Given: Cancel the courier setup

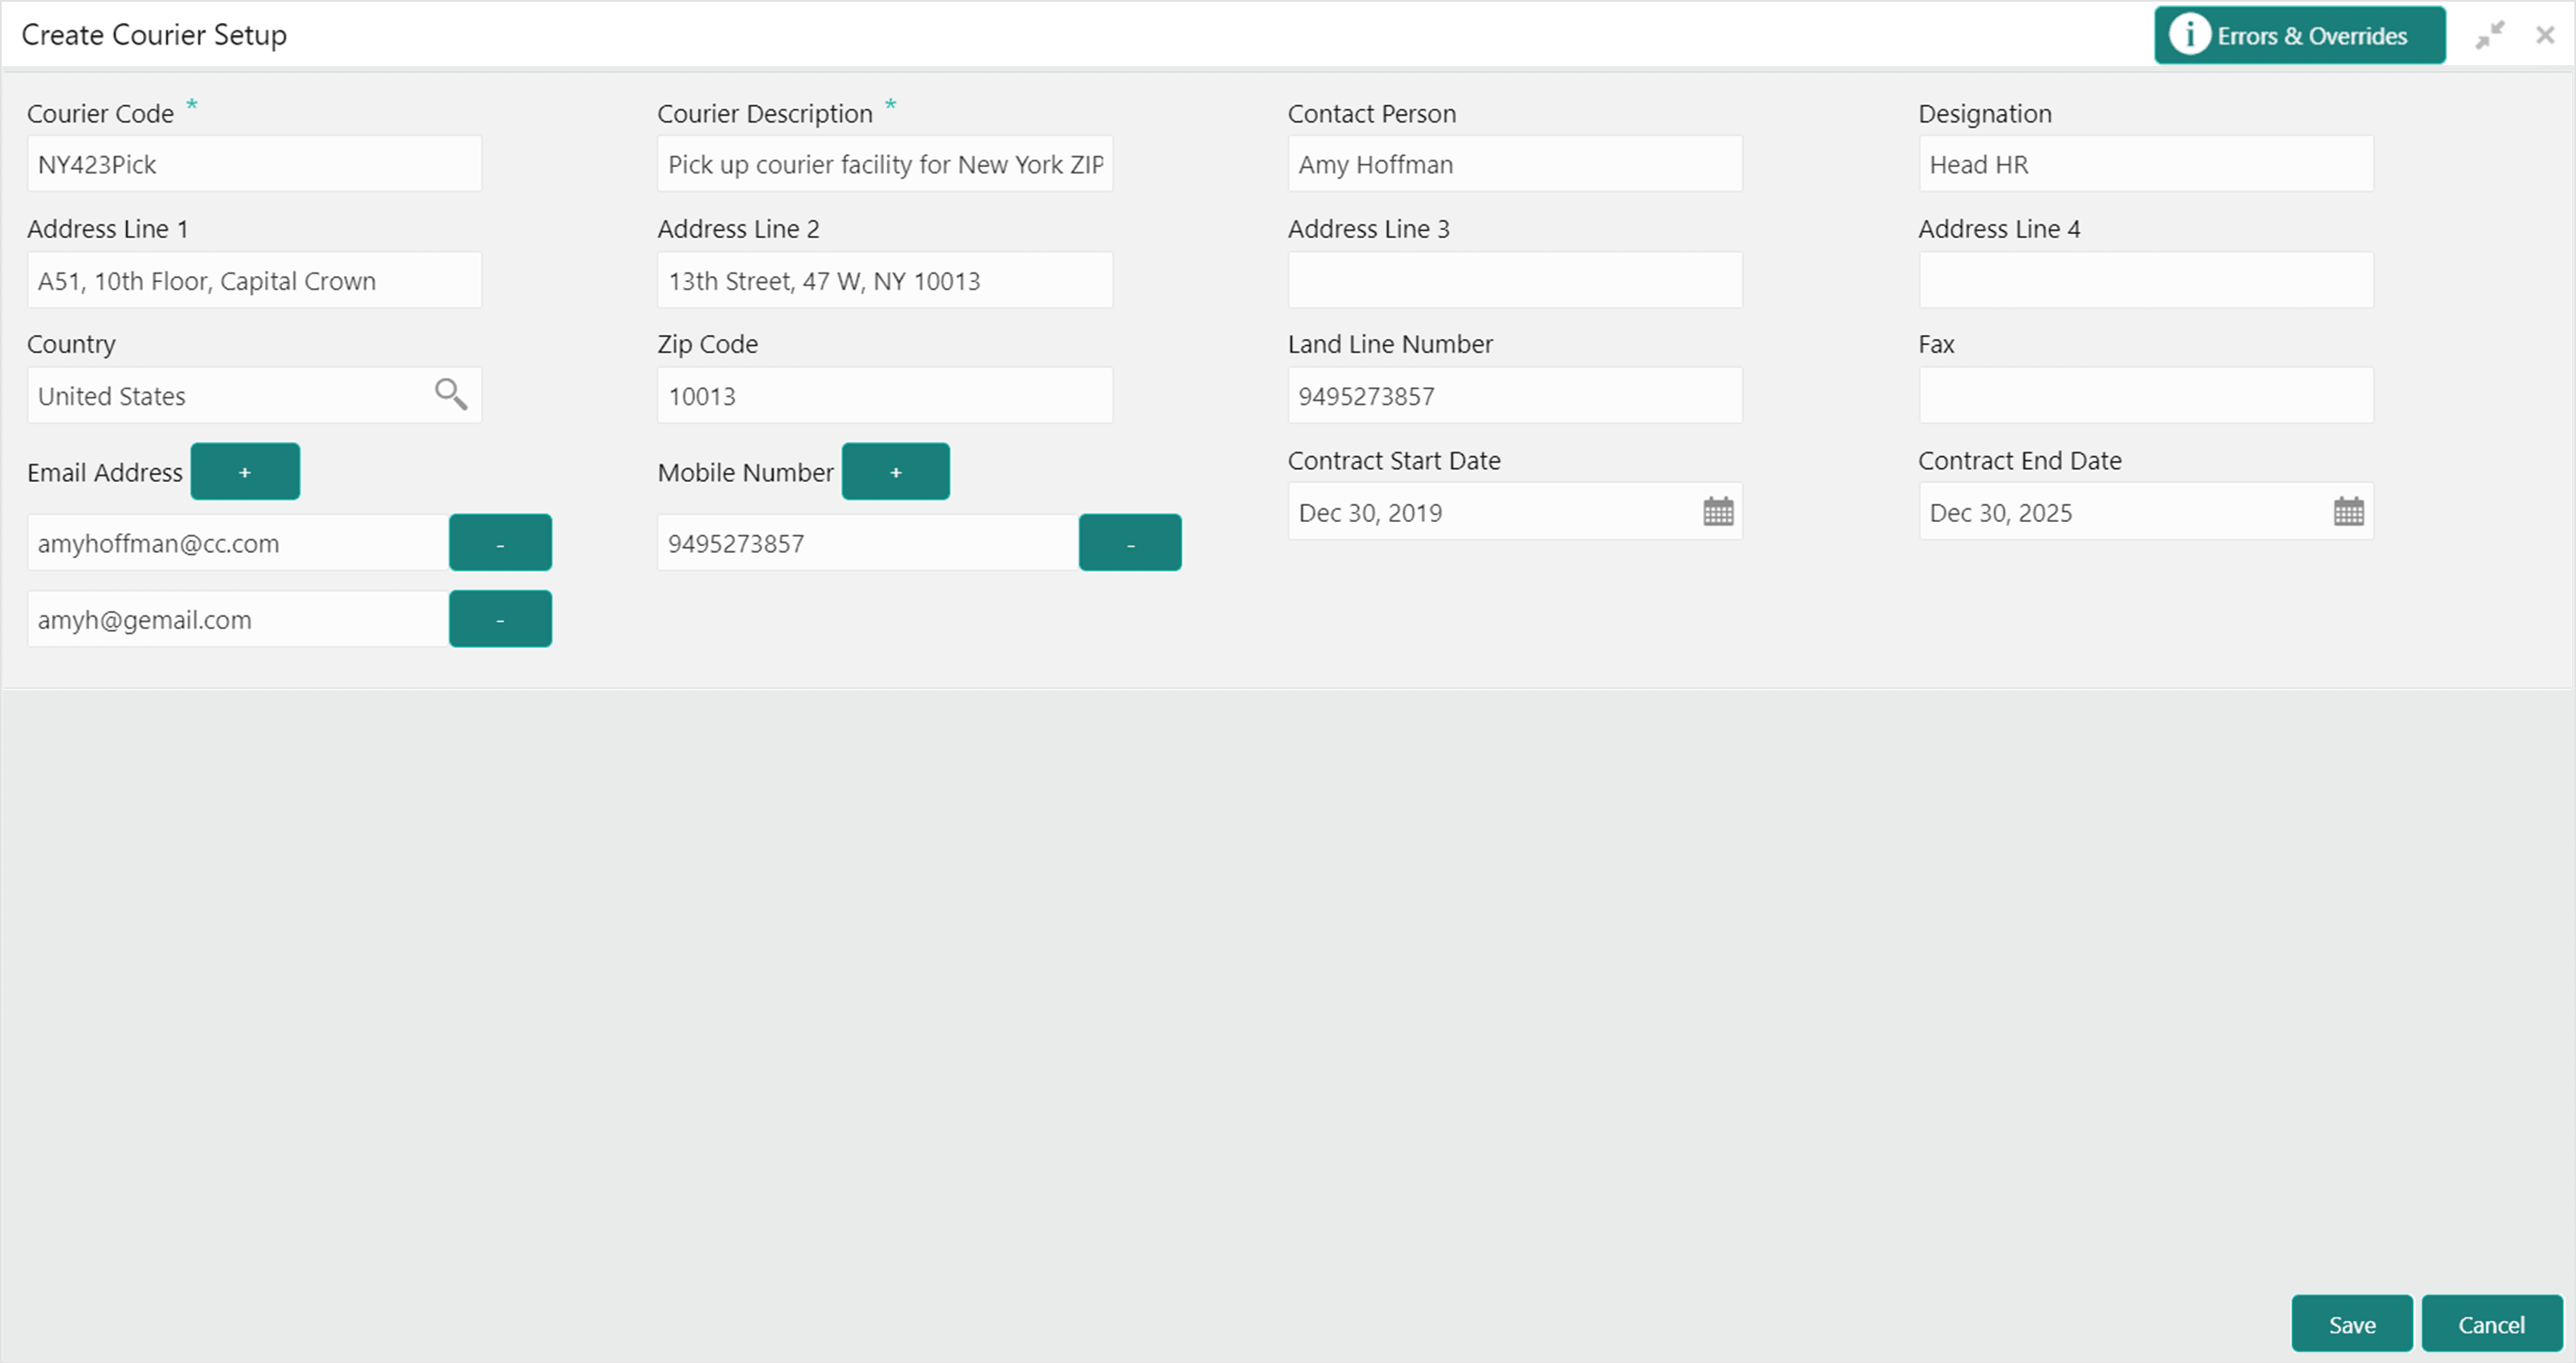Looking at the screenshot, I should pos(2492,1324).
